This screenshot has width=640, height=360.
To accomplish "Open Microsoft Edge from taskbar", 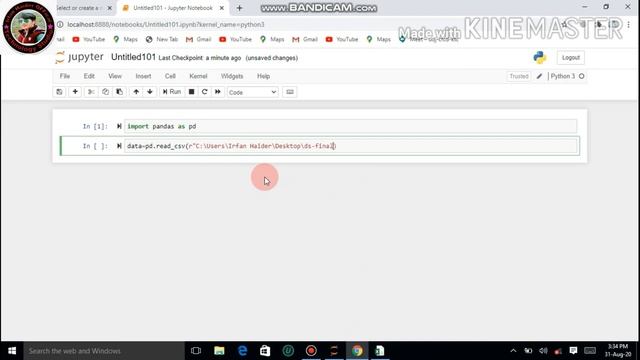I will (242, 351).
